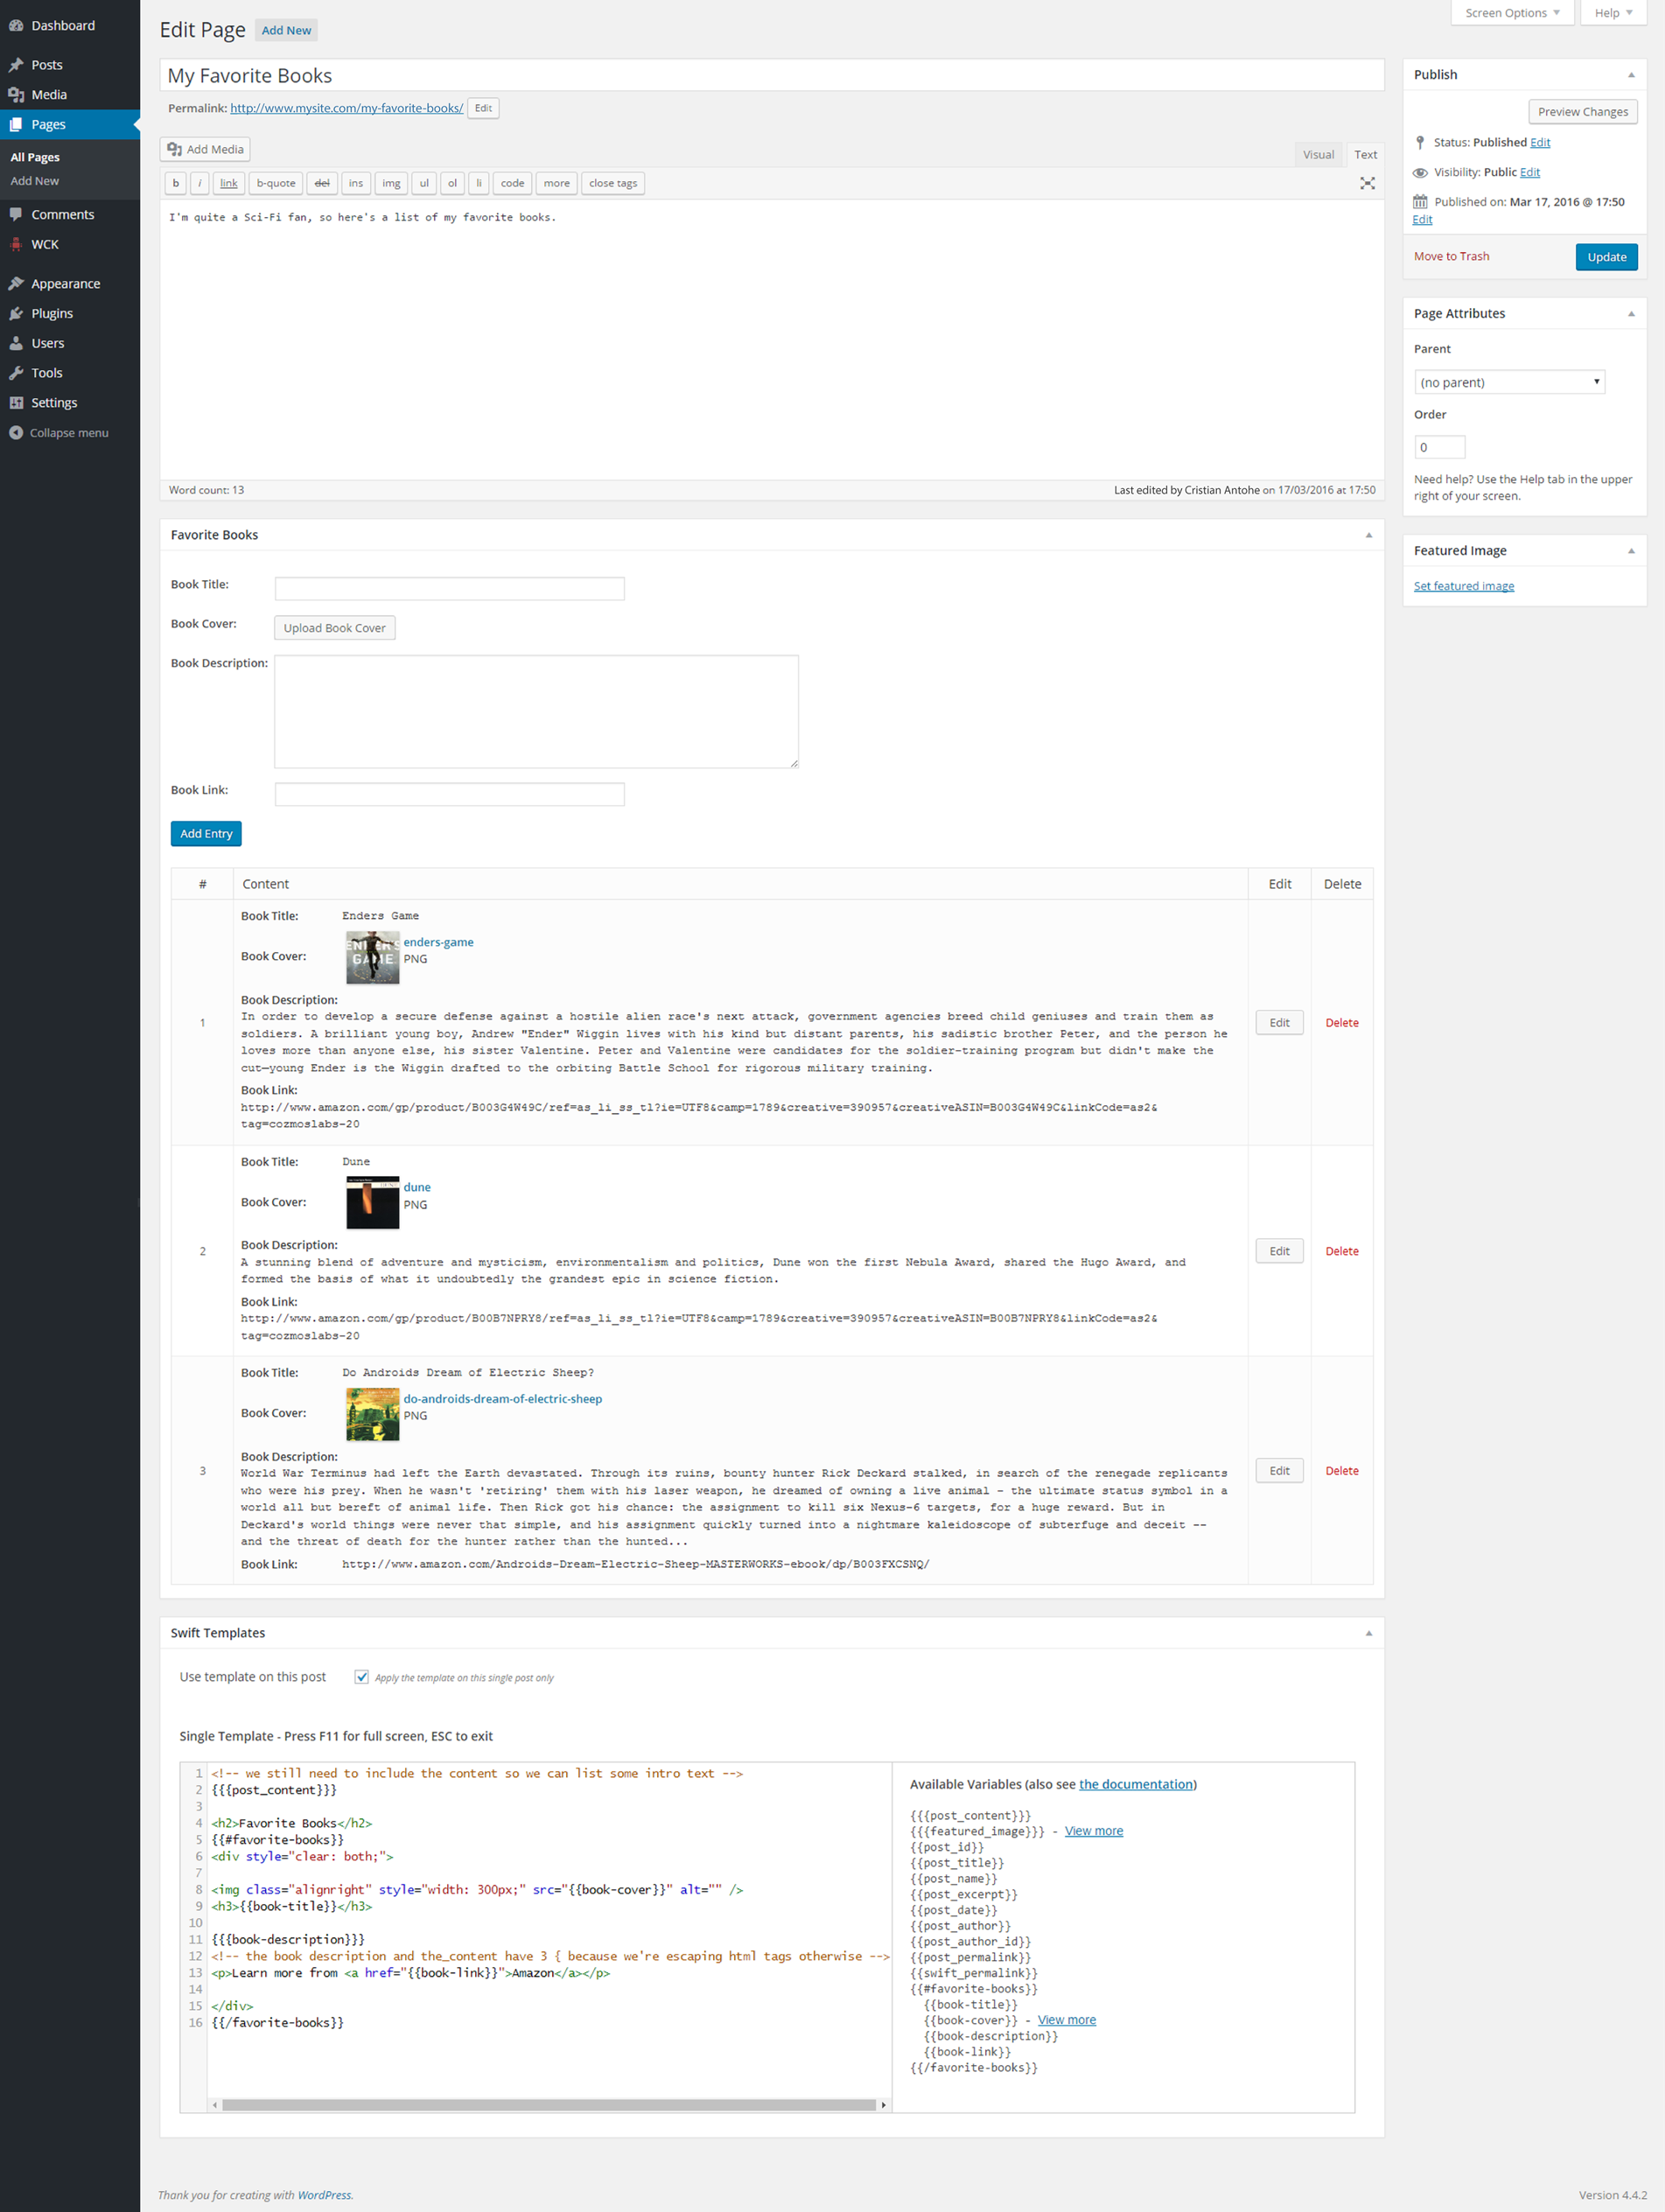Click the code quicktag button

pyautogui.click(x=513, y=184)
